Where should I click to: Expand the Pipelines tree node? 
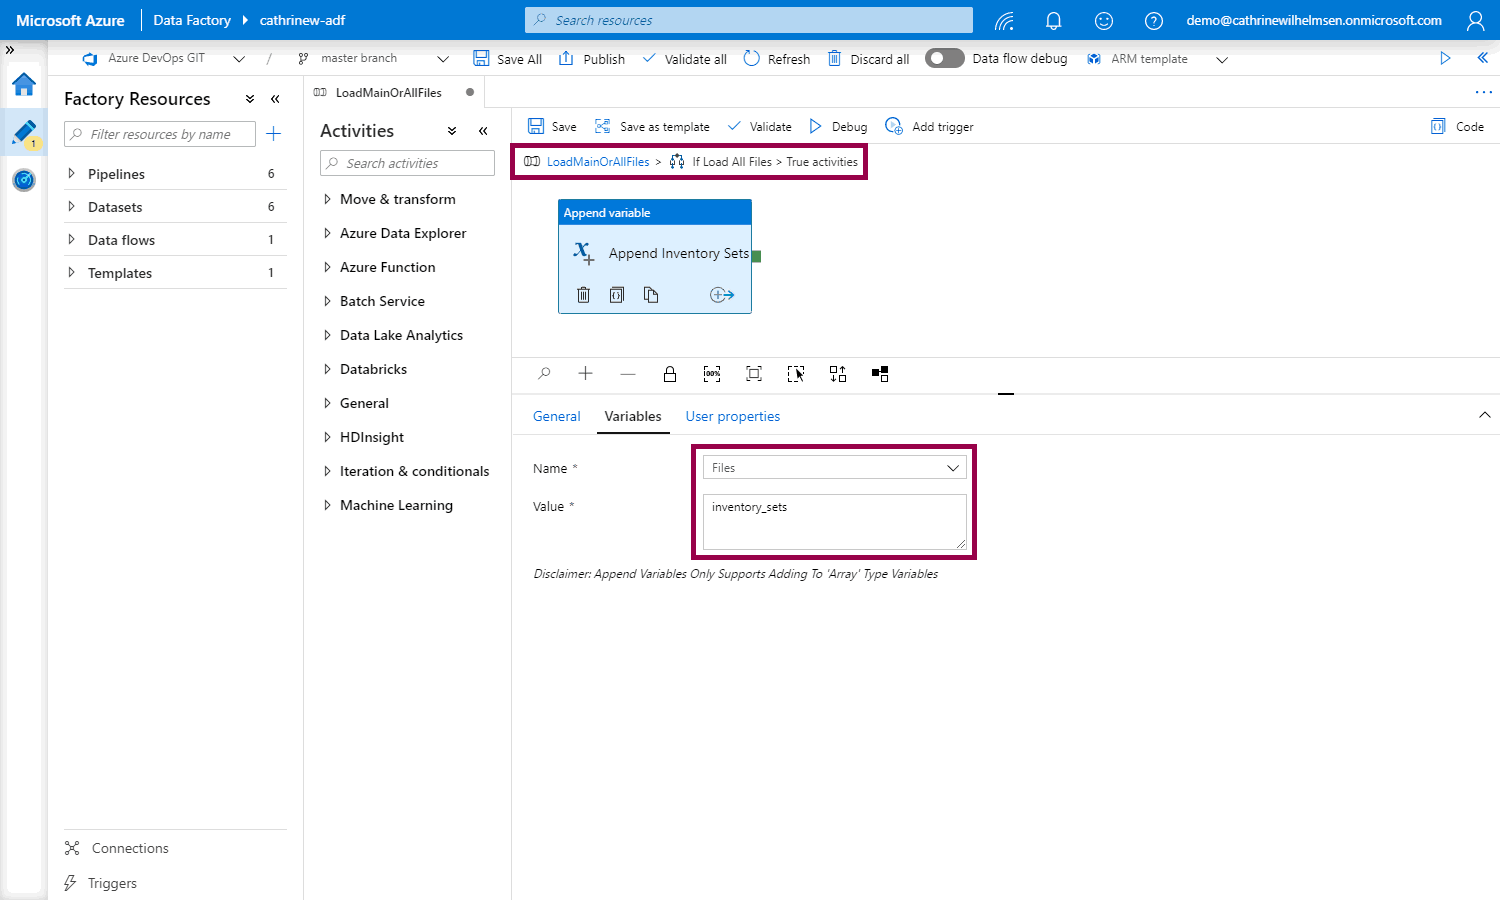(x=71, y=174)
